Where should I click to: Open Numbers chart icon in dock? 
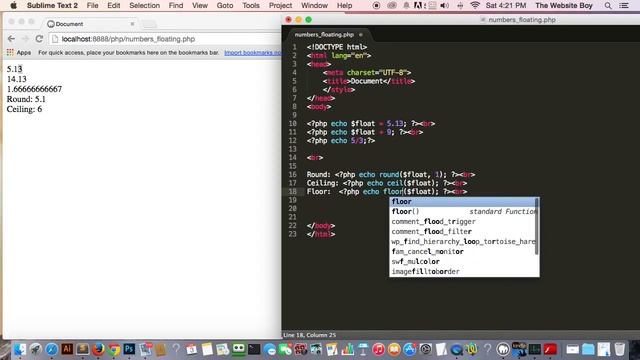pyautogui.click(x=348, y=349)
